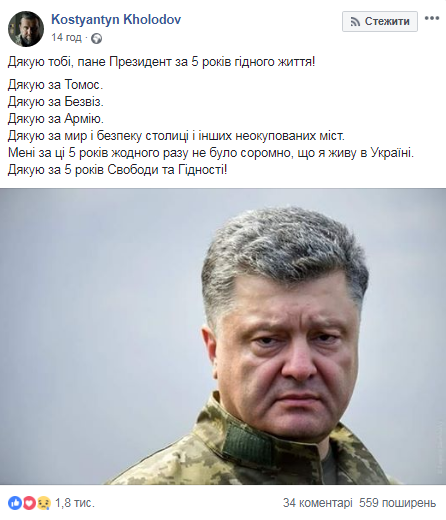Click the globe public privacy icon
The height and width of the screenshot is (520, 446).
point(96,38)
